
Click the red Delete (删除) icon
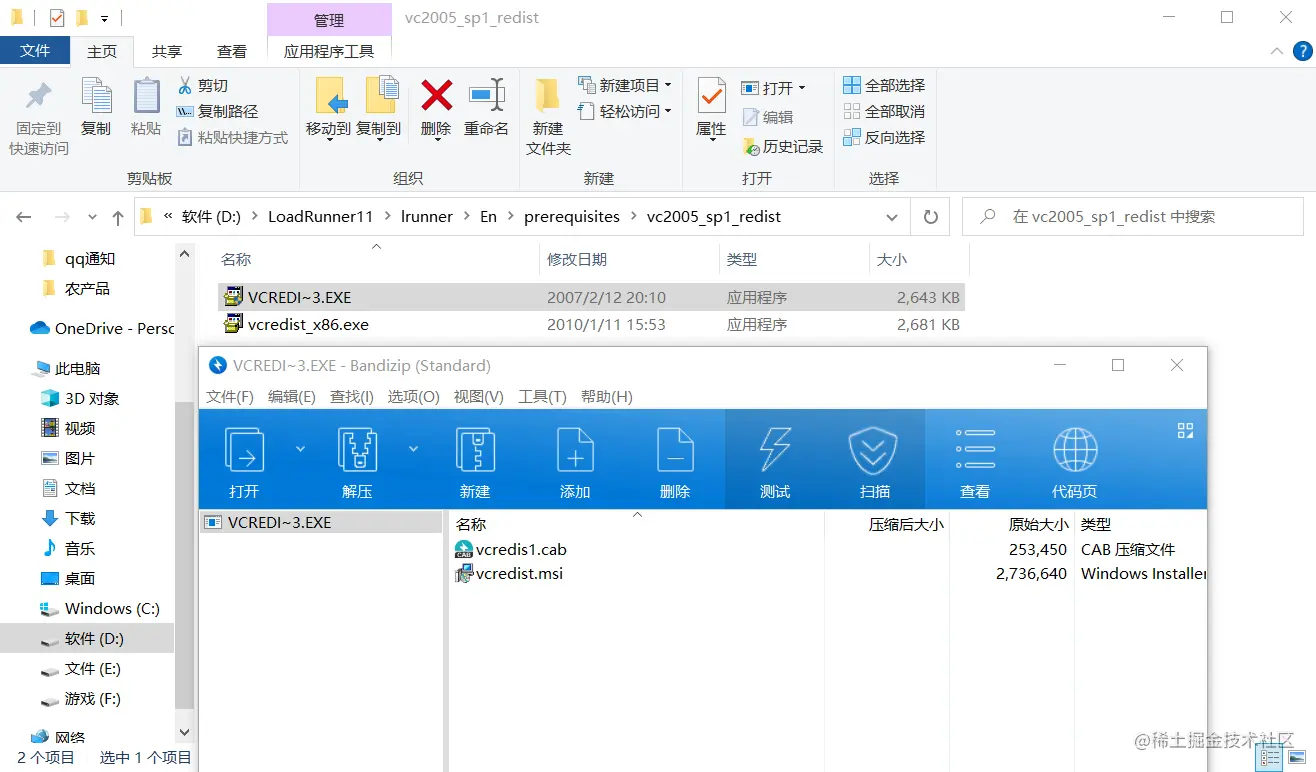(436, 96)
